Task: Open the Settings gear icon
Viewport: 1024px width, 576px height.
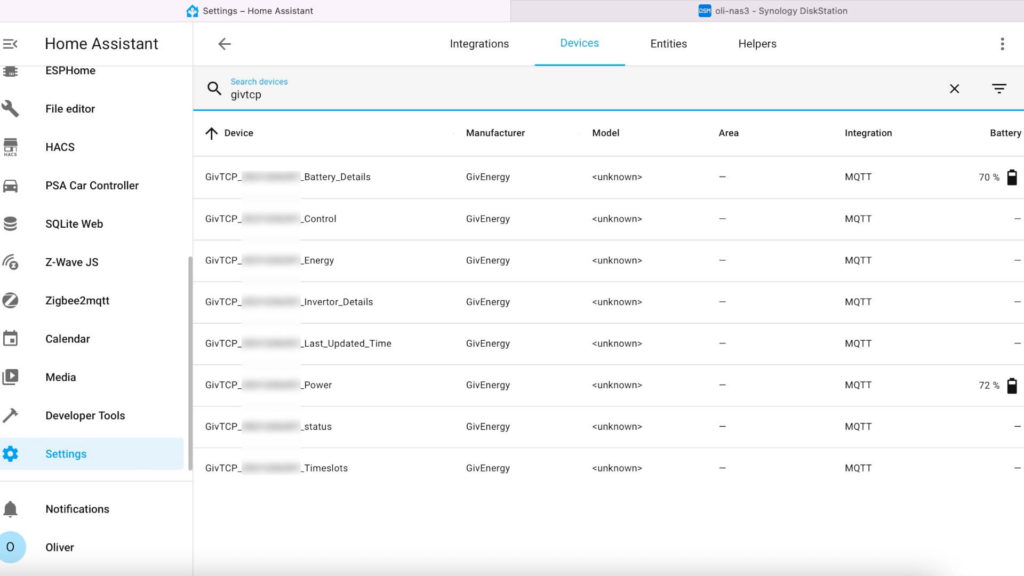Action: (10, 454)
